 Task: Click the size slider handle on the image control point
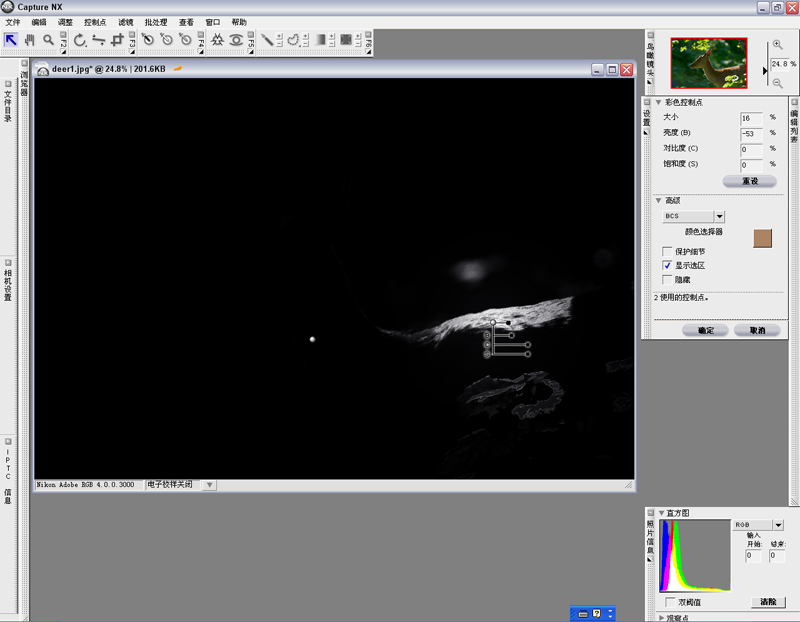click(x=508, y=322)
